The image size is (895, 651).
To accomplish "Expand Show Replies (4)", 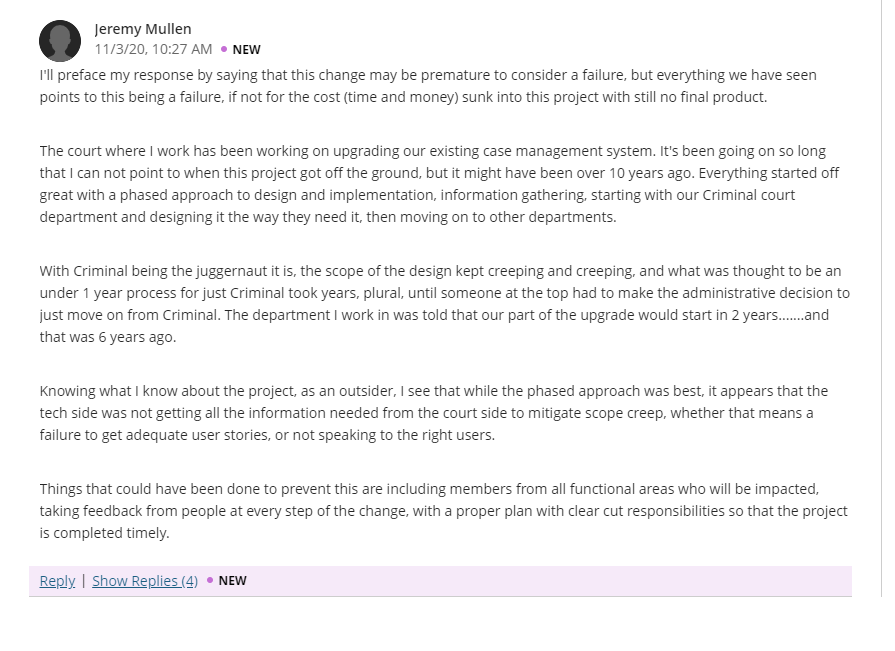I will pos(145,581).
